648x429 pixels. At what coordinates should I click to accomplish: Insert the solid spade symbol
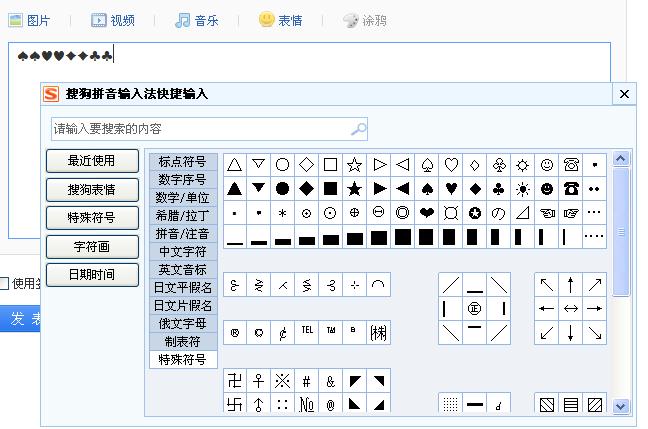[427, 189]
